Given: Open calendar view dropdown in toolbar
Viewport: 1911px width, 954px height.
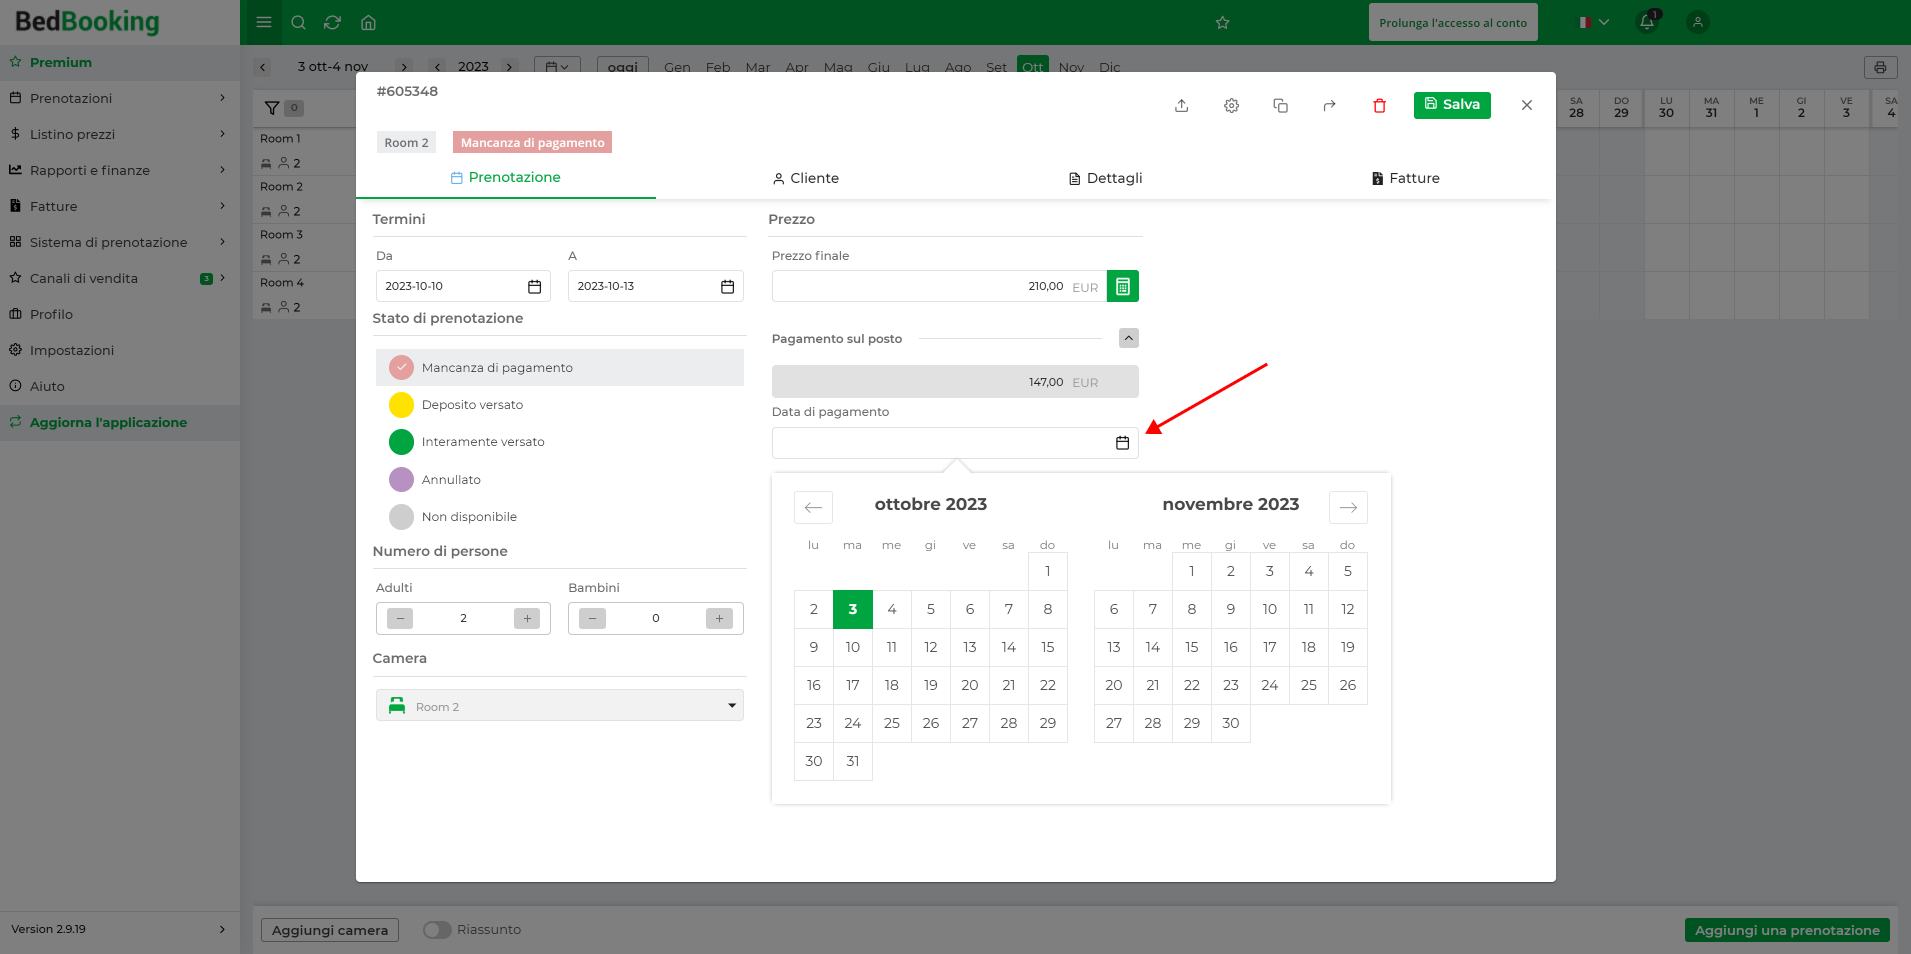Looking at the screenshot, I should coord(557,67).
